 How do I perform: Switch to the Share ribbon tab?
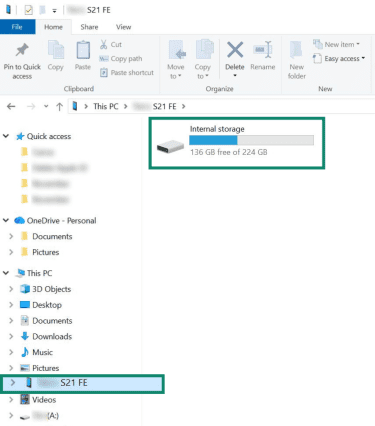(x=89, y=27)
